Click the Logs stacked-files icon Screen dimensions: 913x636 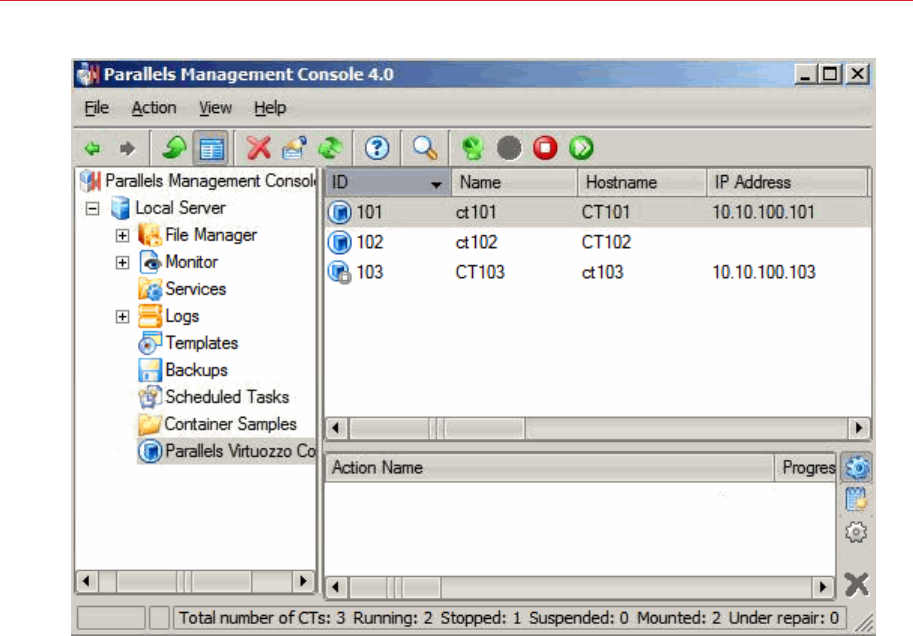pyautogui.click(x=150, y=316)
